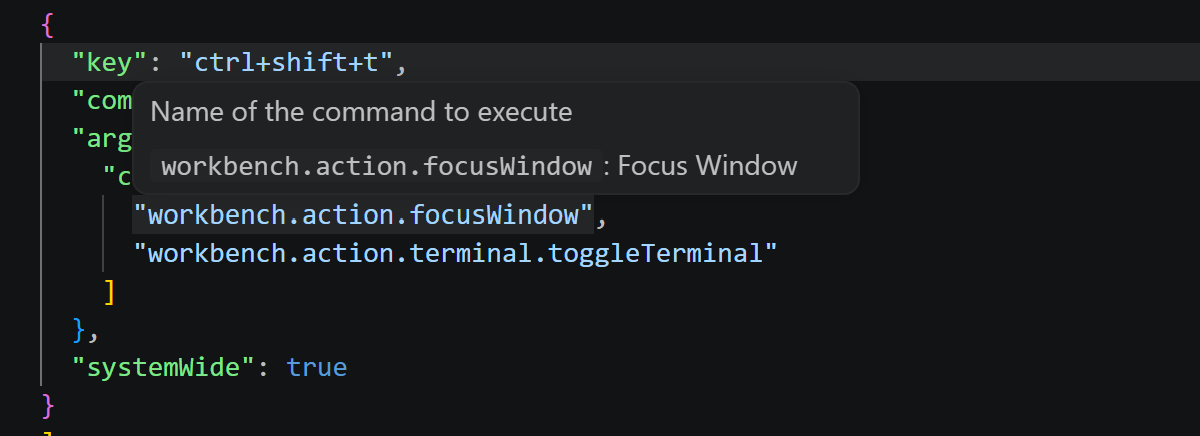Image resolution: width=1200 pixels, height=436 pixels.
Task: Click the blue closing curly brace with comma
Action: click(x=86, y=329)
